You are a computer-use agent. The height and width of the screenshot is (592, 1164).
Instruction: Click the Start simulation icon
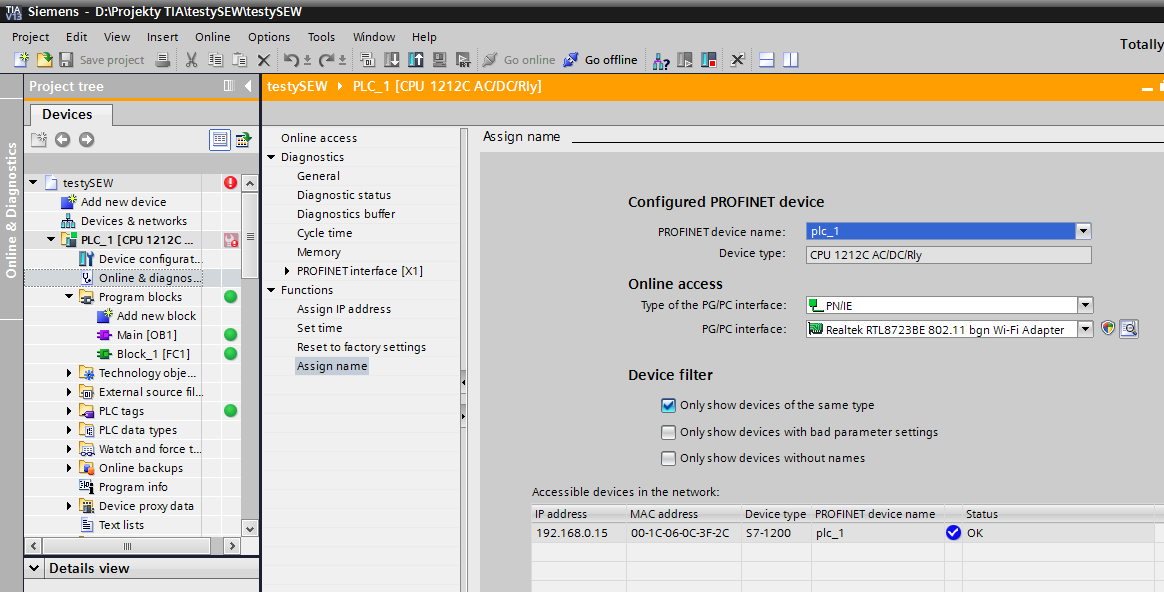click(x=439, y=59)
